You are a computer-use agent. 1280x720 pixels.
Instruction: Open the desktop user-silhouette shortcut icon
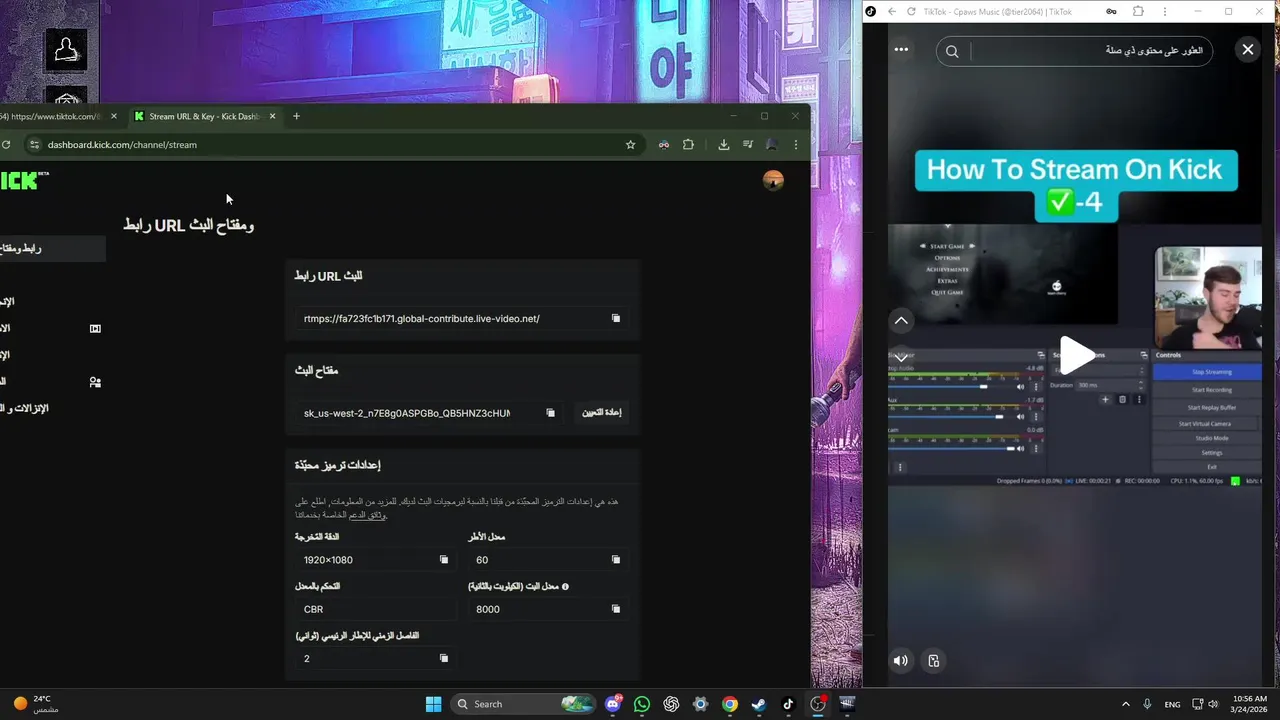click(x=66, y=50)
